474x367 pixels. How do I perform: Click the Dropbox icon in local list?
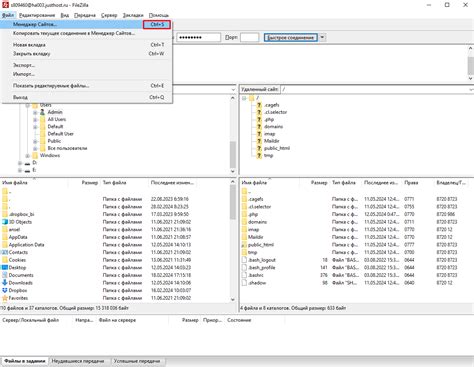click(x=5, y=290)
